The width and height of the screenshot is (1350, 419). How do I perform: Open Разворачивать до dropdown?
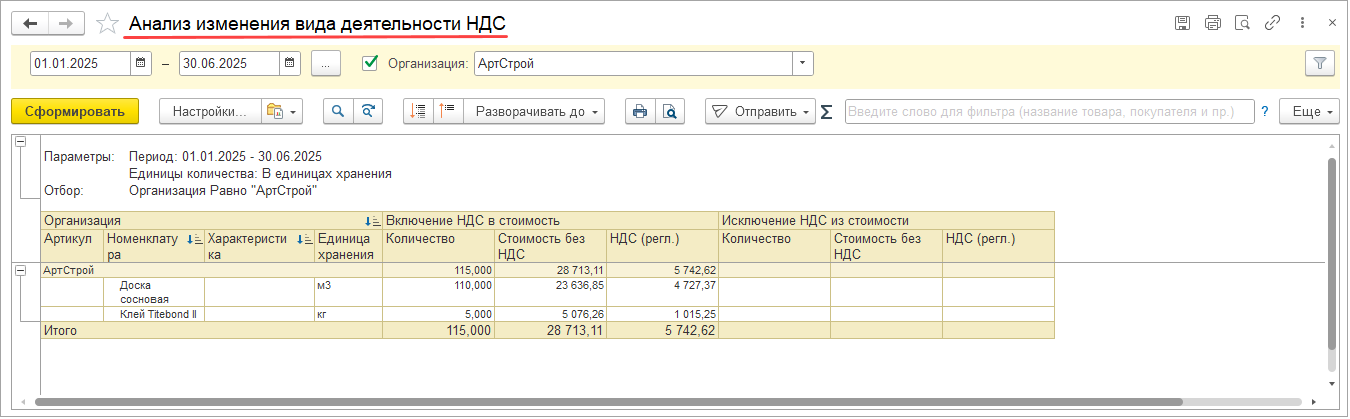(536, 111)
